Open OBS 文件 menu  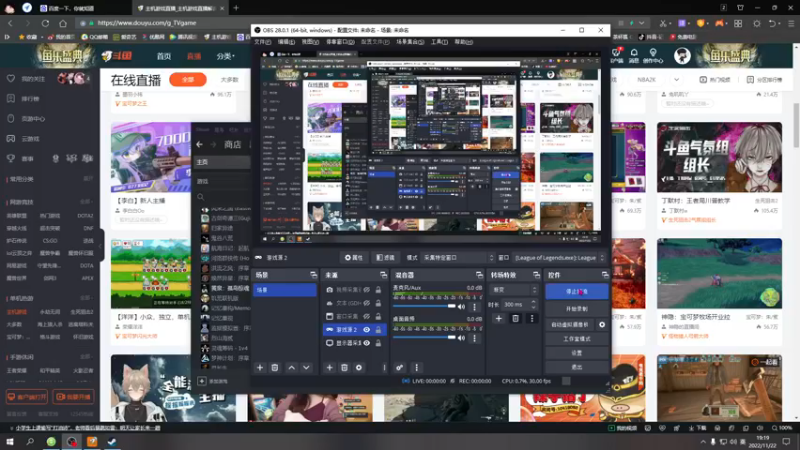(262, 42)
